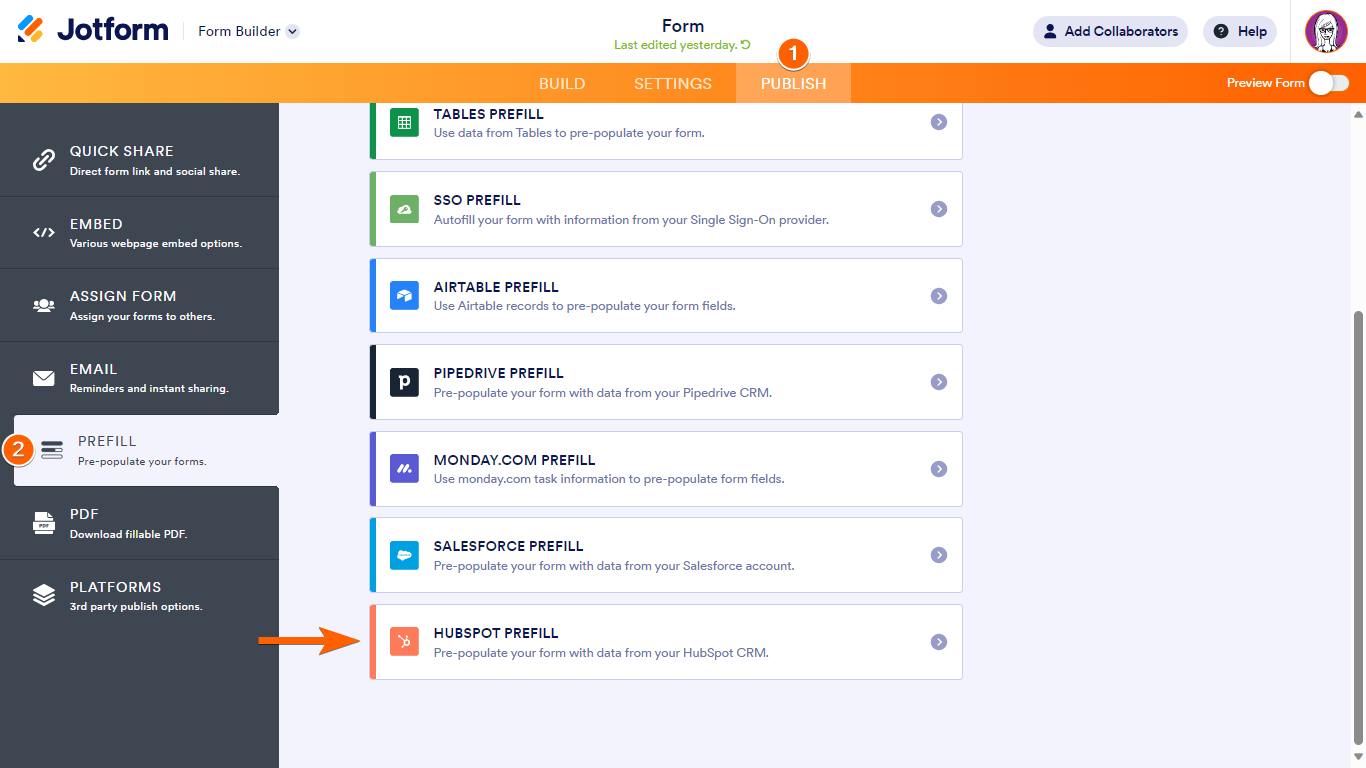The image size is (1366, 768).
Task: Click Add Collaborators button
Action: tap(1110, 31)
